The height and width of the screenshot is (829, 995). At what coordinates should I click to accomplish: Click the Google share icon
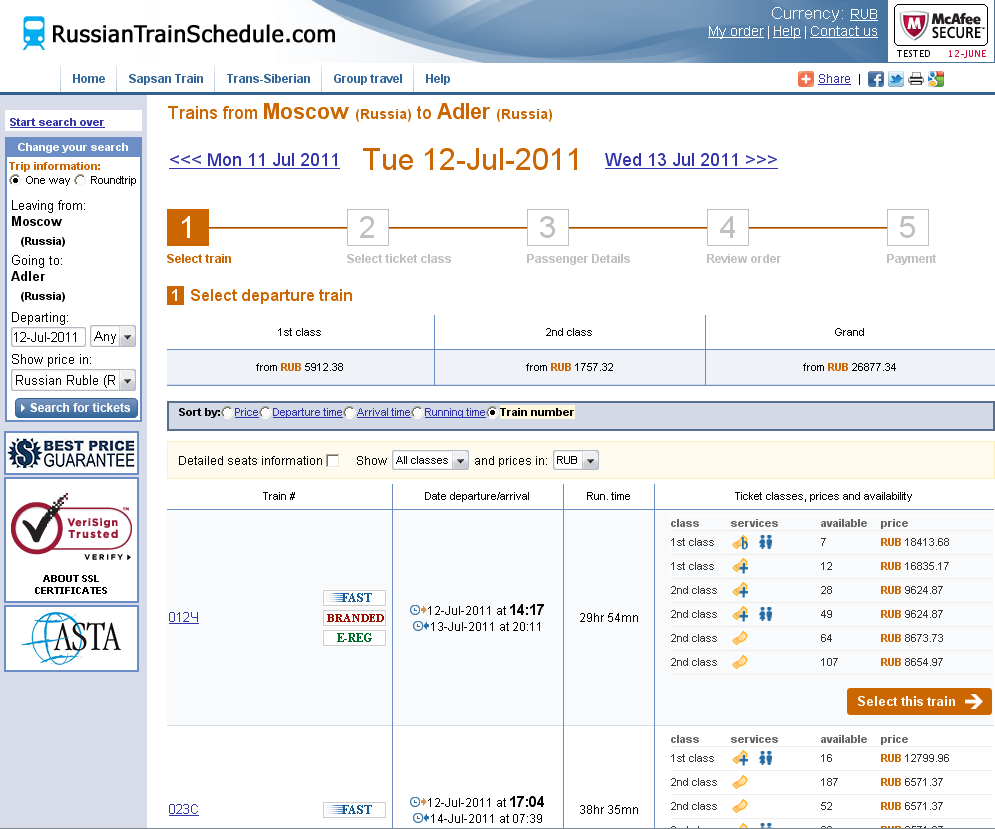[936, 80]
